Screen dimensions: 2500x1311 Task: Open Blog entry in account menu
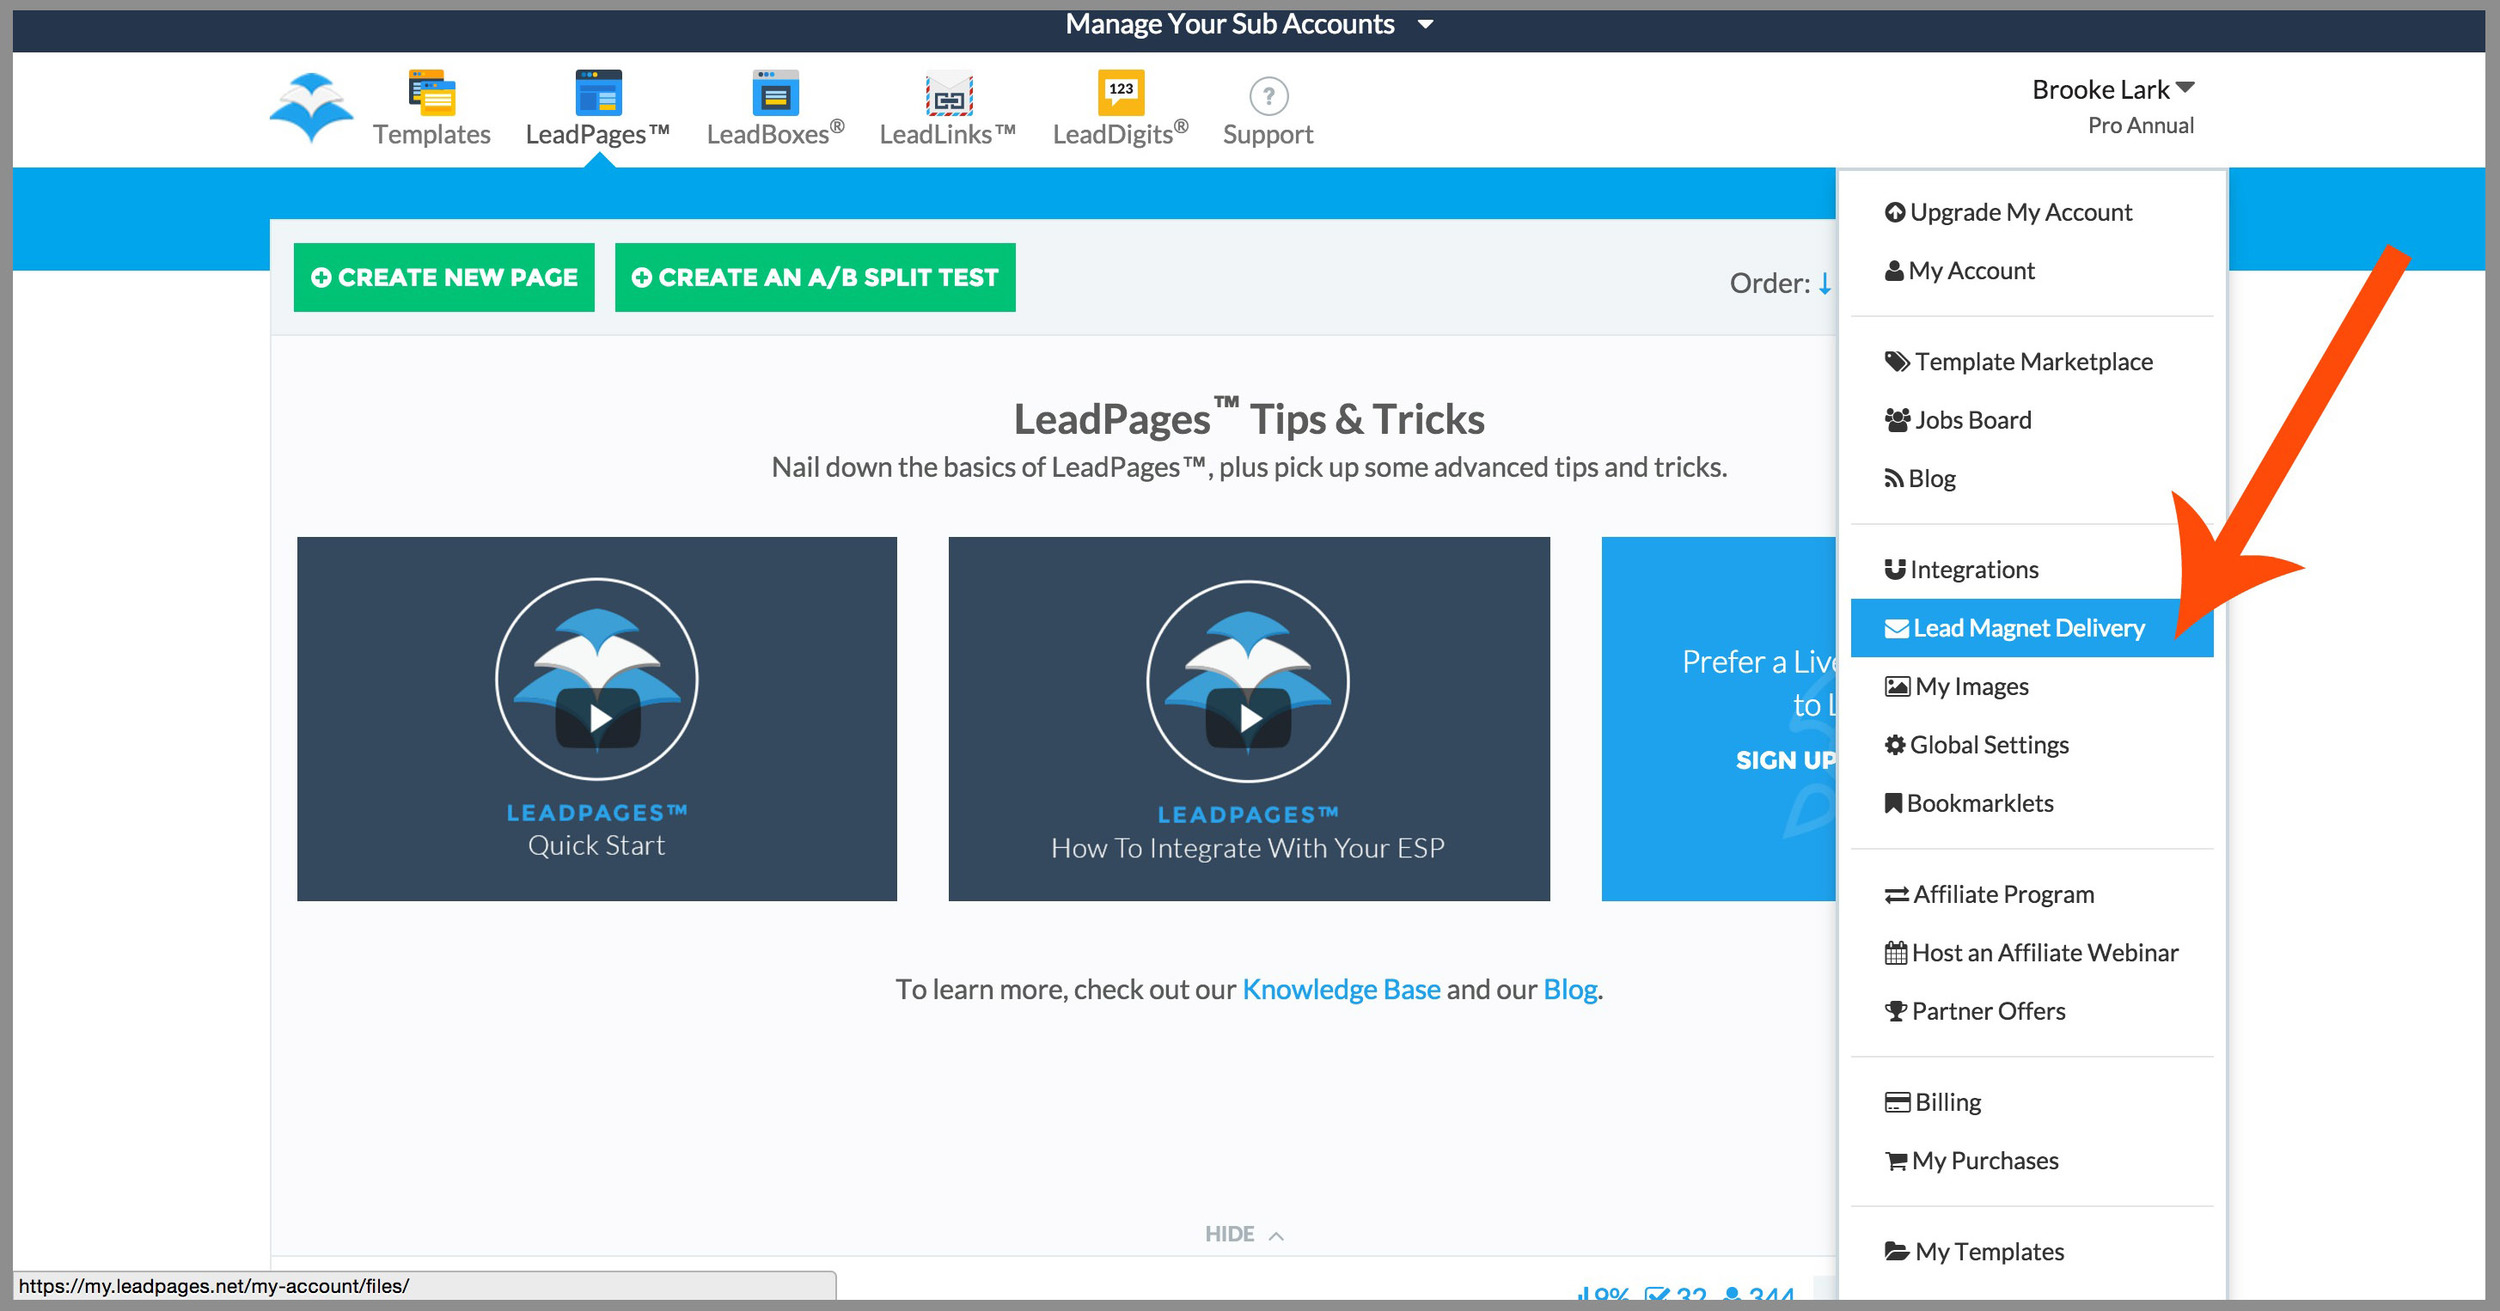(x=1919, y=478)
